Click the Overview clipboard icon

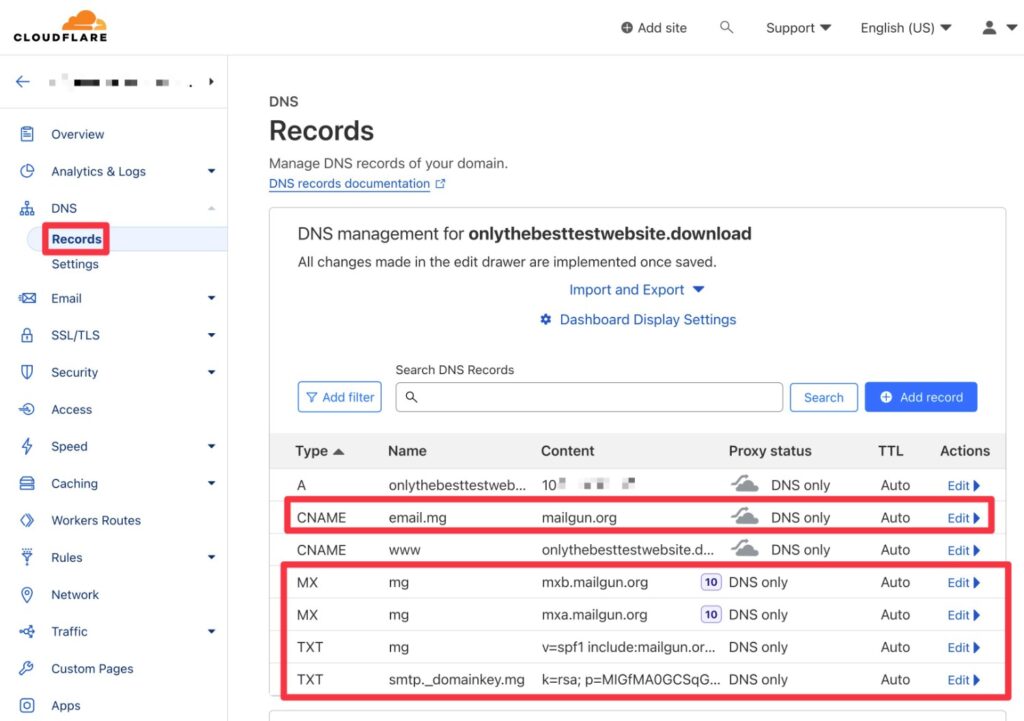coord(28,134)
